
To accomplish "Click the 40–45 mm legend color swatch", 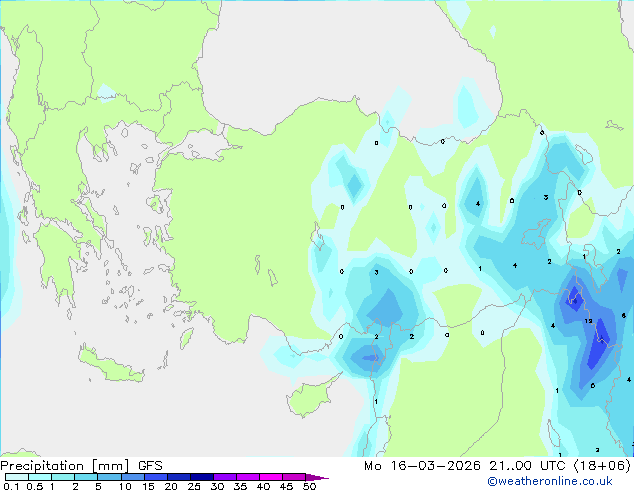I will click(x=271, y=477).
